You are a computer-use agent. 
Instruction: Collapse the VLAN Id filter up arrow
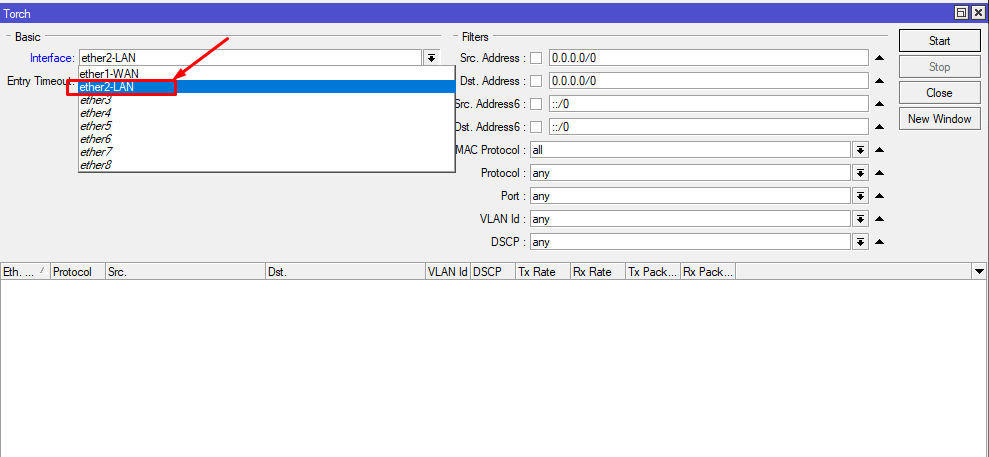coord(880,219)
